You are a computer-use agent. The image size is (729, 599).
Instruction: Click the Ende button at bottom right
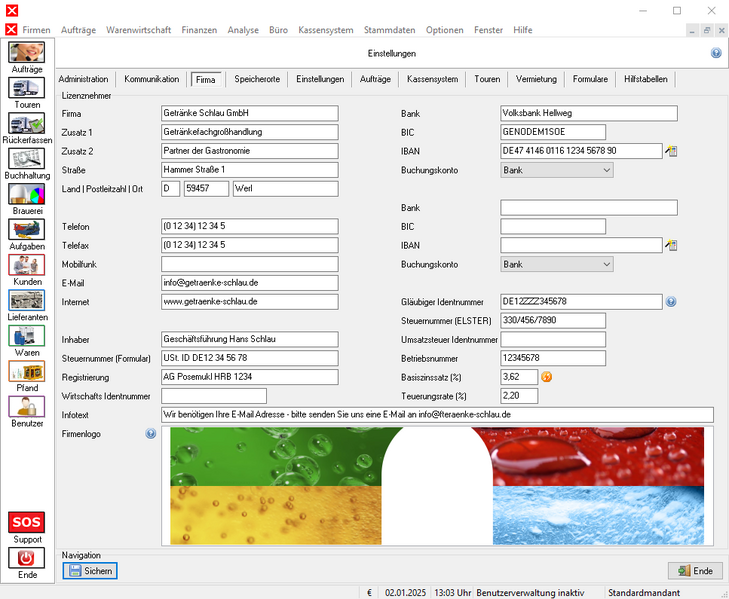694,571
